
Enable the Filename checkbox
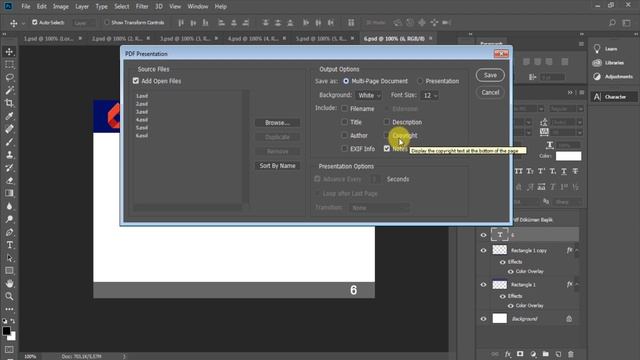click(344, 109)
